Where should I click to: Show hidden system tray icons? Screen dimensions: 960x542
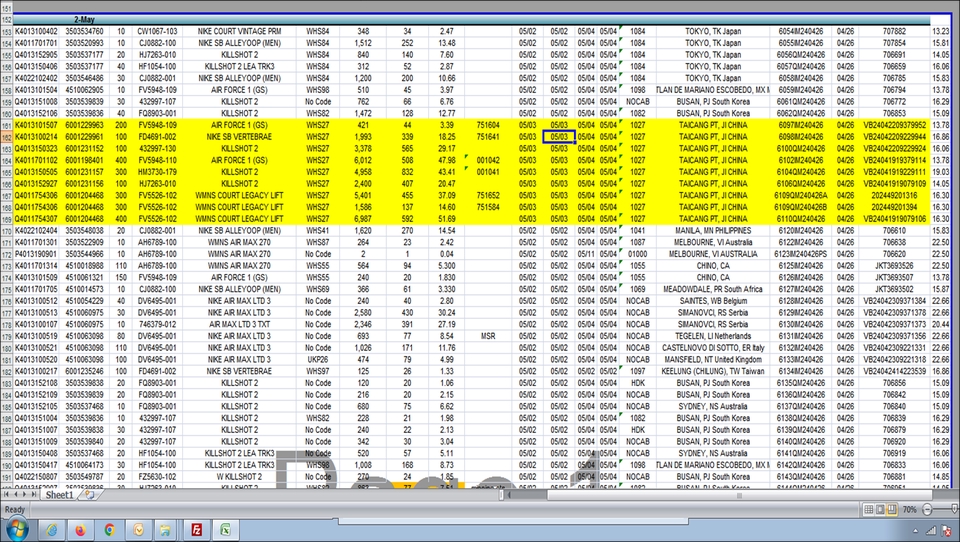tap(915, 531)
